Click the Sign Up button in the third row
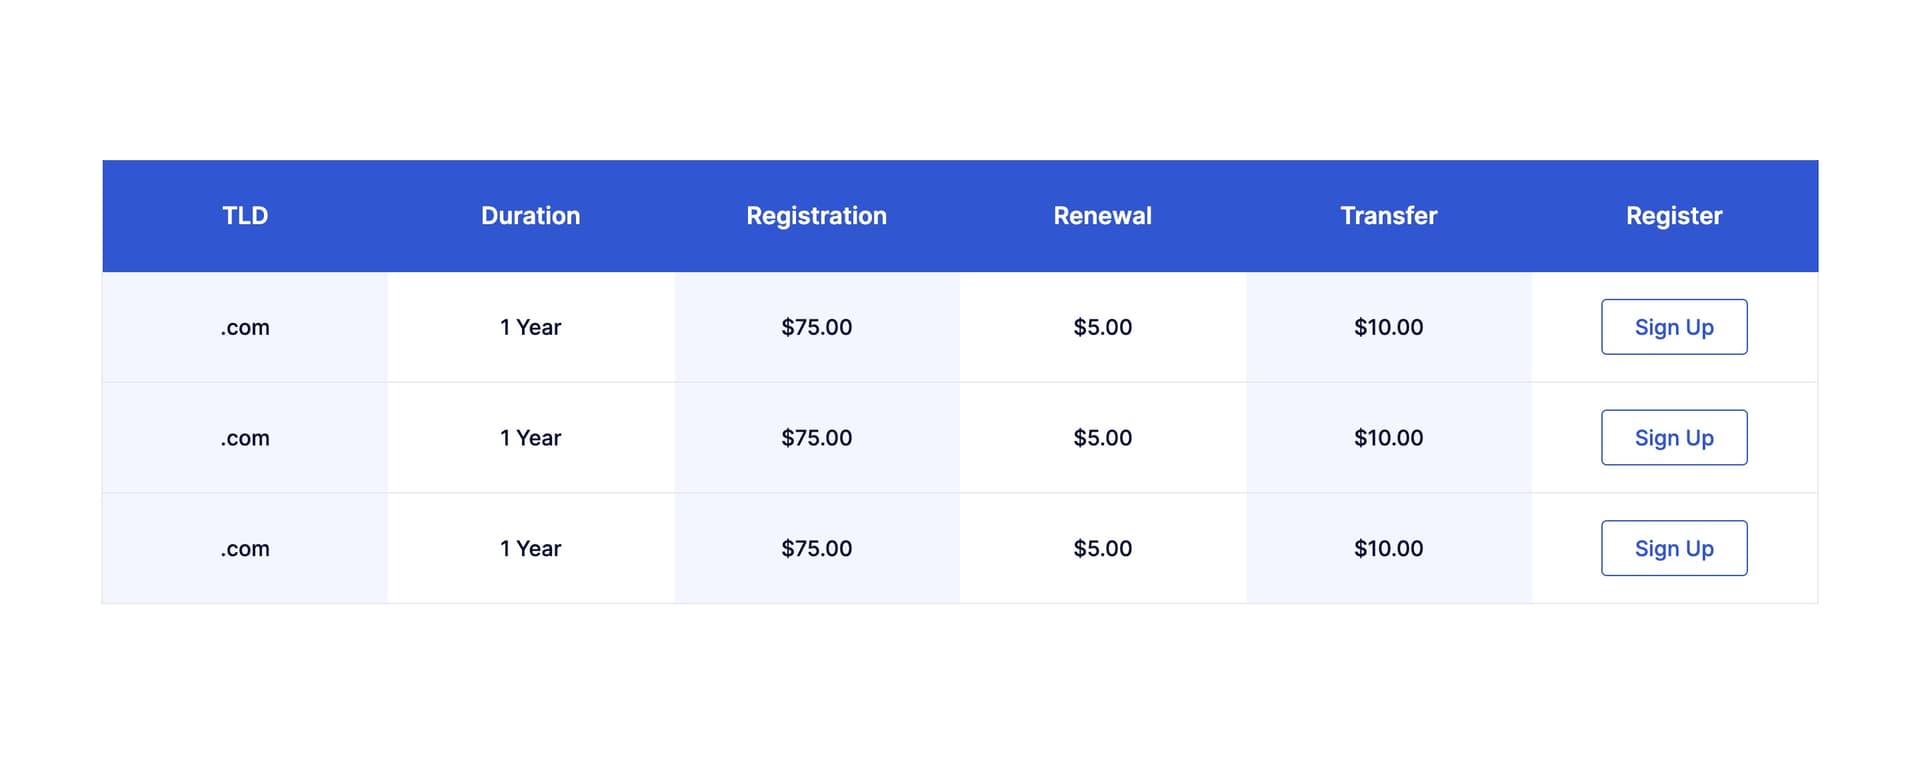The height and width of the screenshot is (771, 1920). (1673, 548)
